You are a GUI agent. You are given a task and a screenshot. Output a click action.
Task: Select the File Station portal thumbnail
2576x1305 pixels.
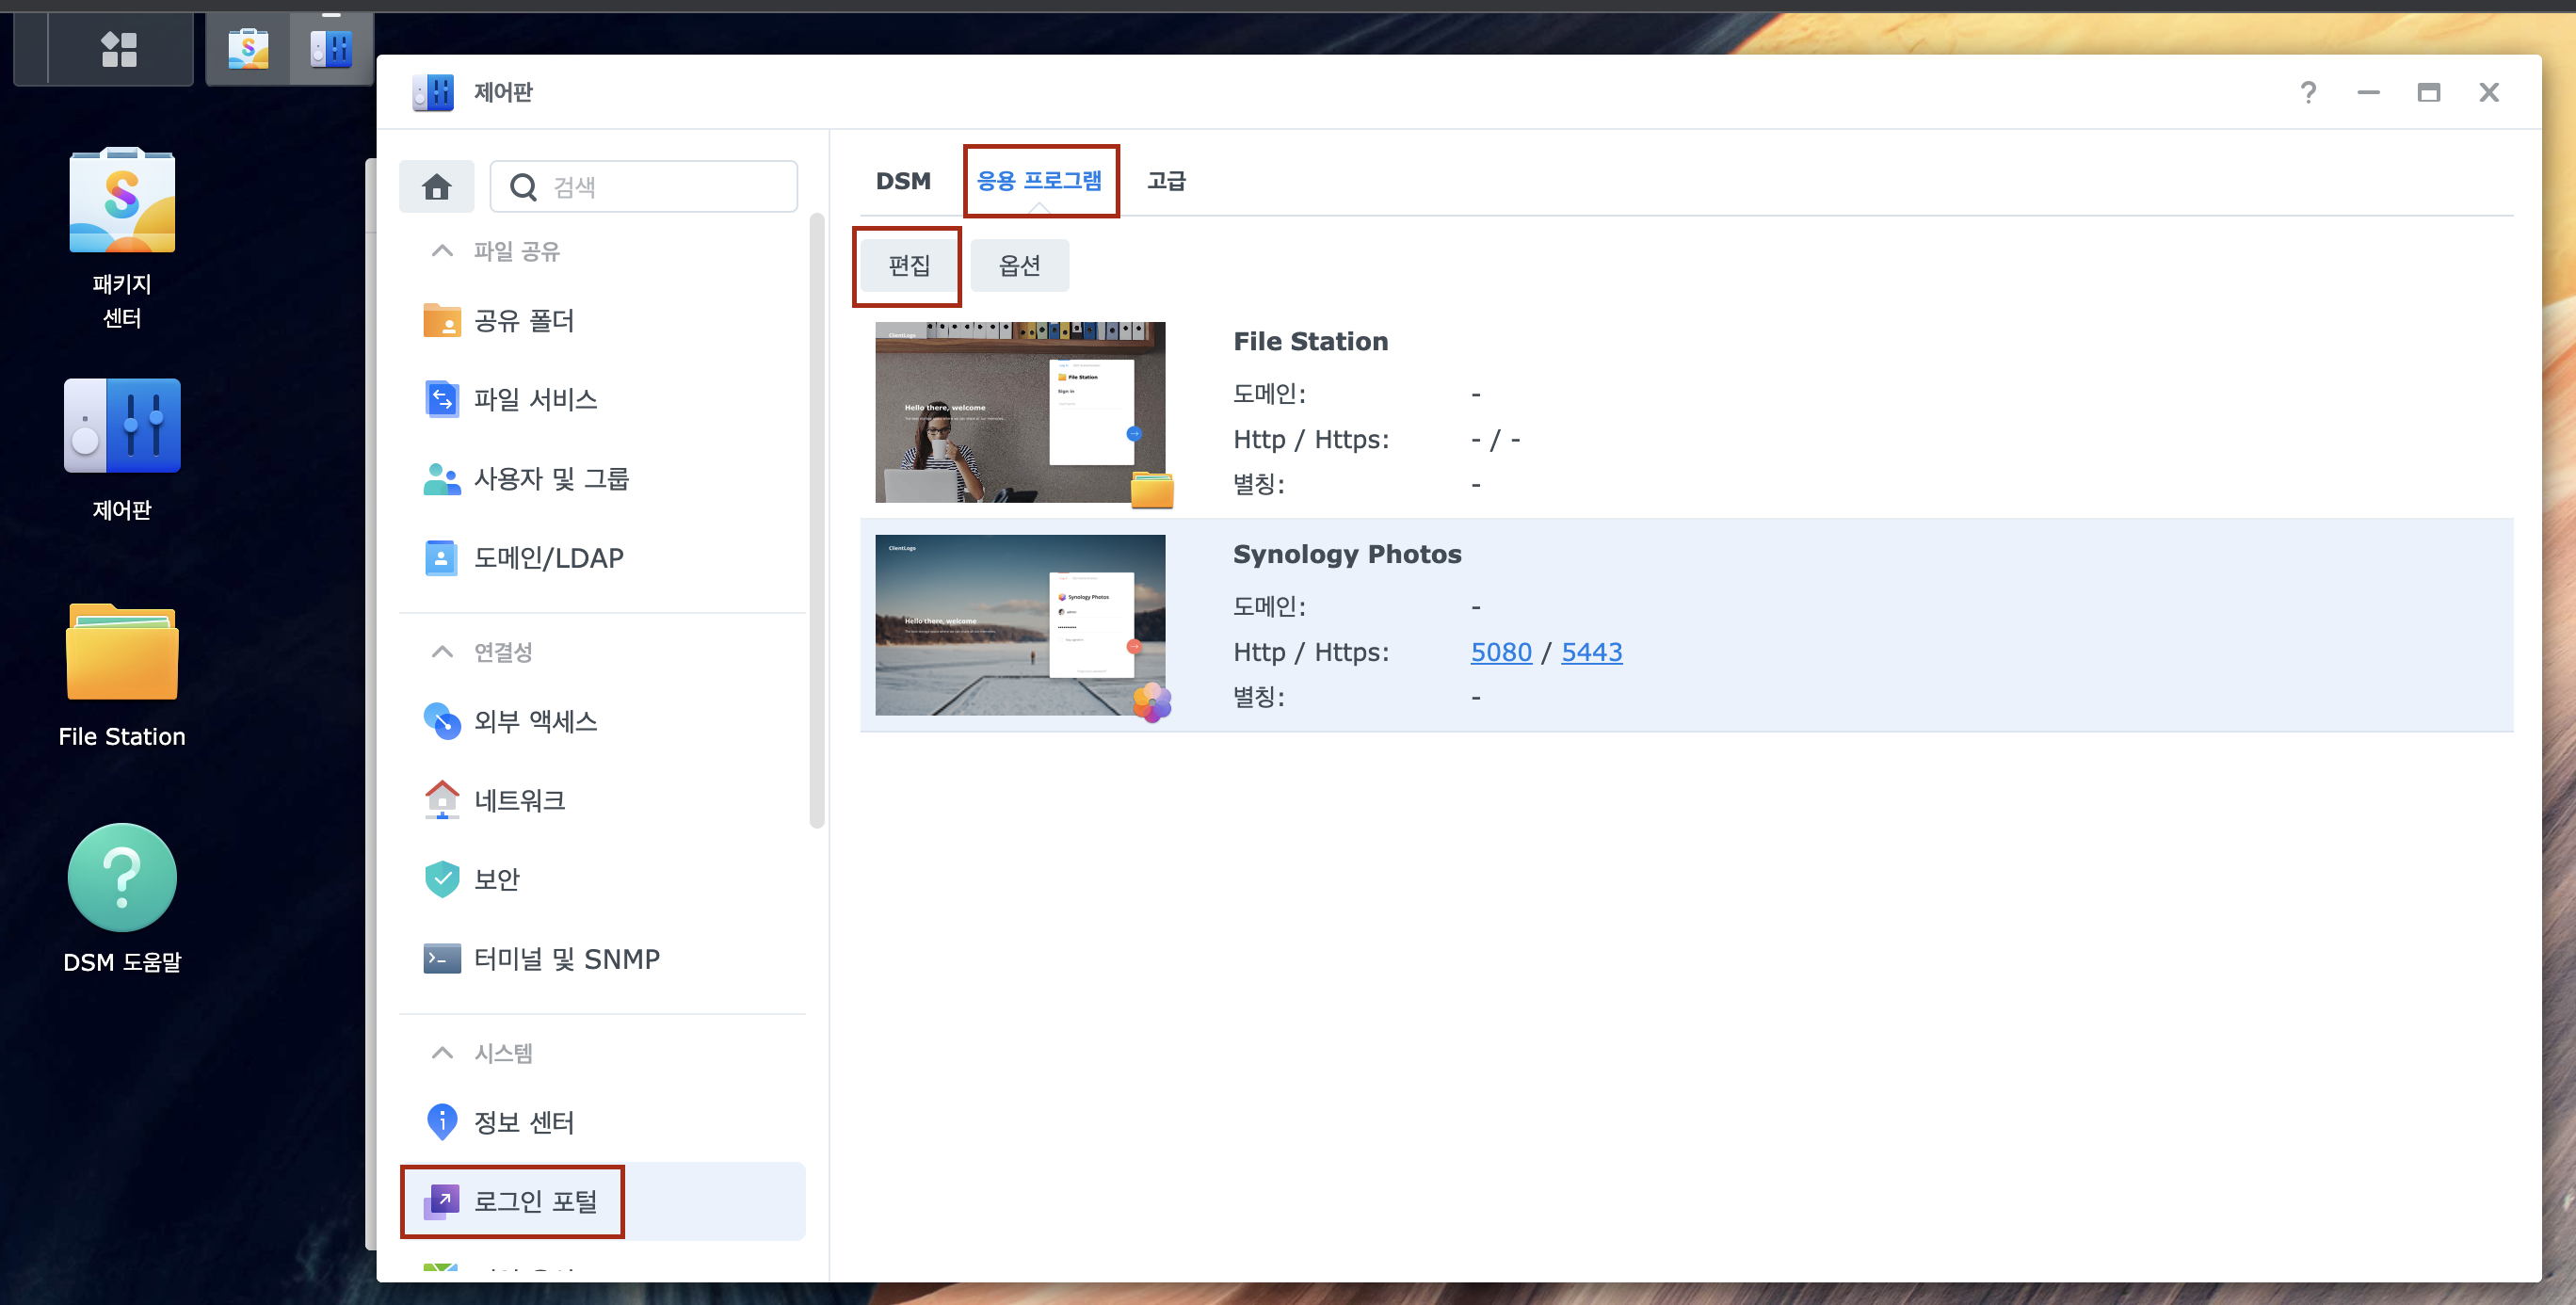point(1019,412)
